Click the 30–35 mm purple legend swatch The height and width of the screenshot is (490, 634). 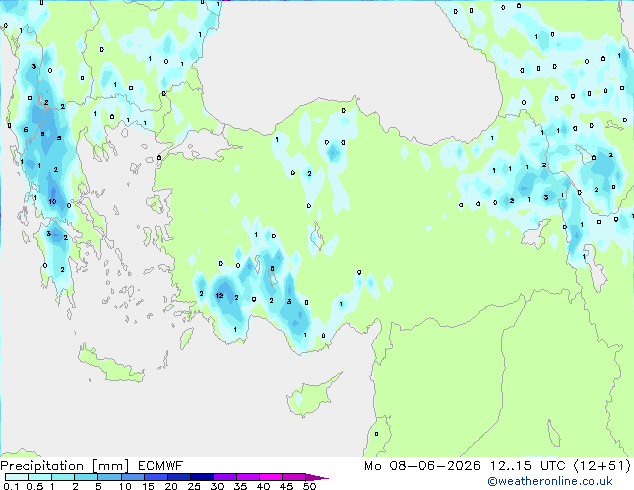224,477
